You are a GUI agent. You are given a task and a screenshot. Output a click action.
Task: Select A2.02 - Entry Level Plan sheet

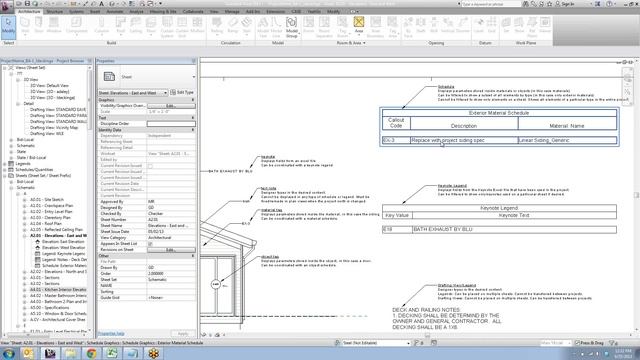click(x=51, y=212)
